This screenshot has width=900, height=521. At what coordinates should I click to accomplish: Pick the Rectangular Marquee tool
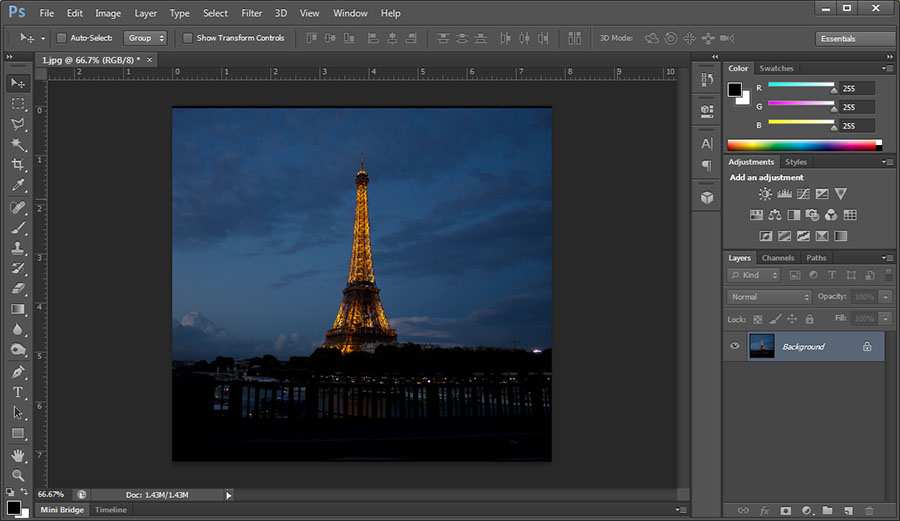(18, 104)
